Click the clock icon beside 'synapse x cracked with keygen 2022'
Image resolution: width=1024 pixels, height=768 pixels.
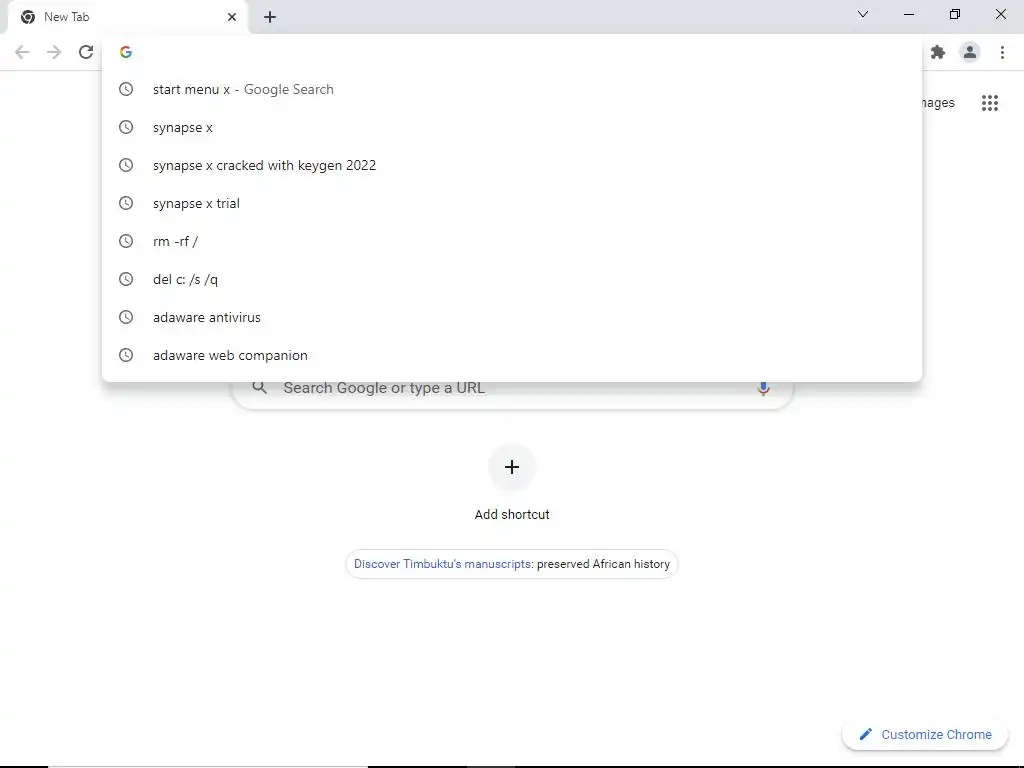(x=126, y=165)
